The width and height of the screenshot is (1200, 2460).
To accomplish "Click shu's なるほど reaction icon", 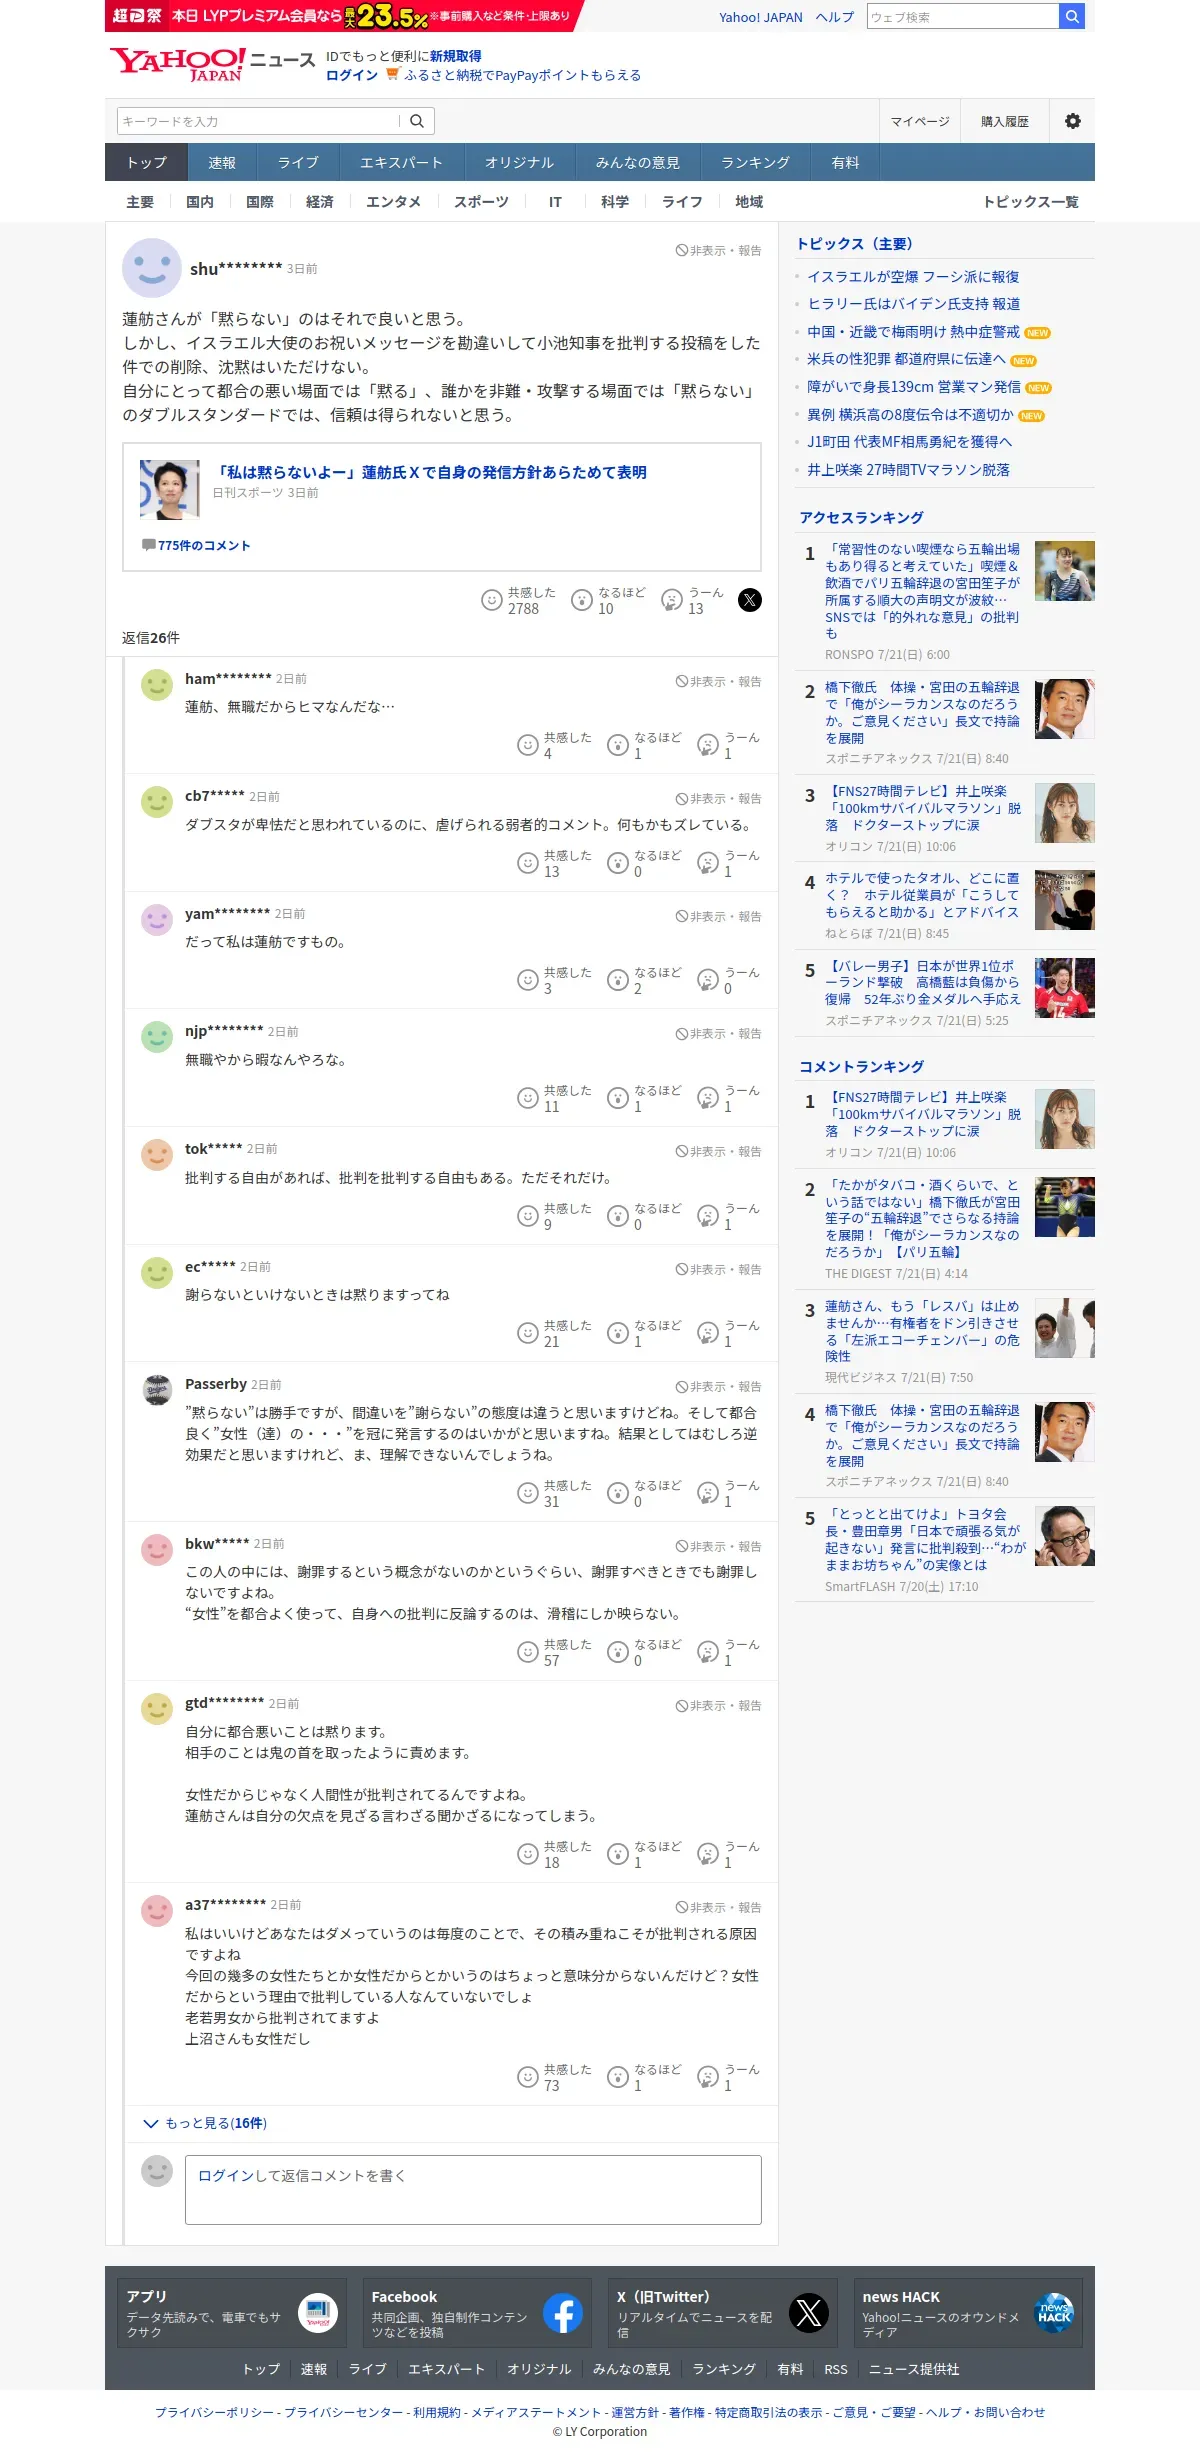I will pos(581,600).
